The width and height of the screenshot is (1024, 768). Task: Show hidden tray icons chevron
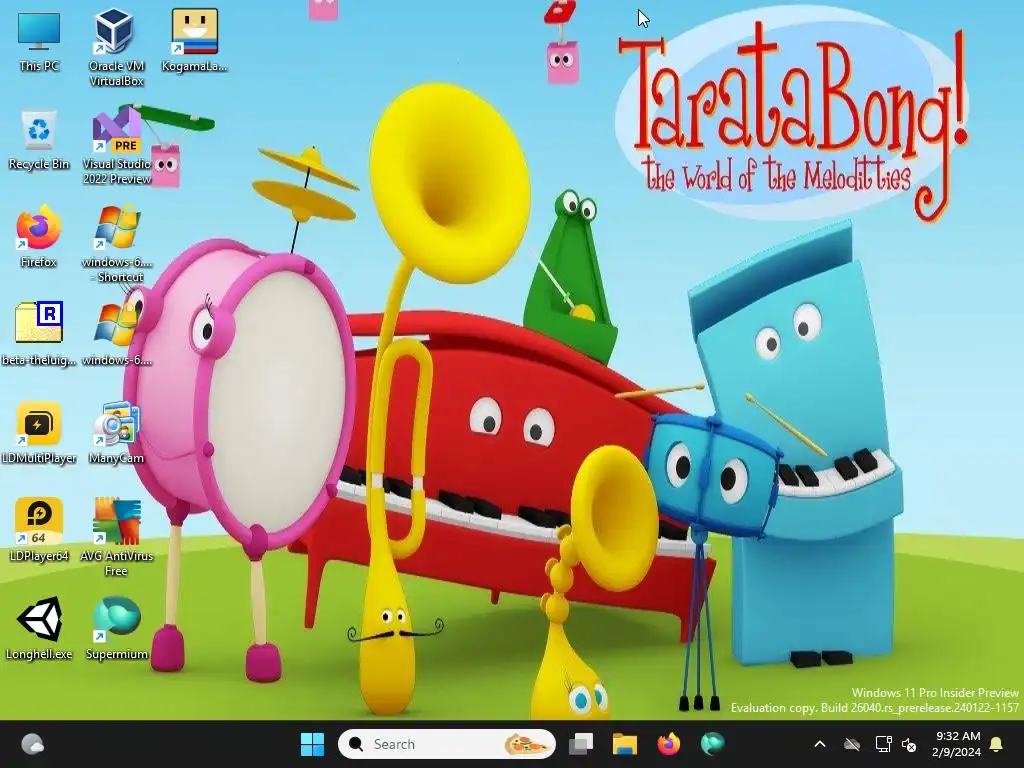click(820, 744)
